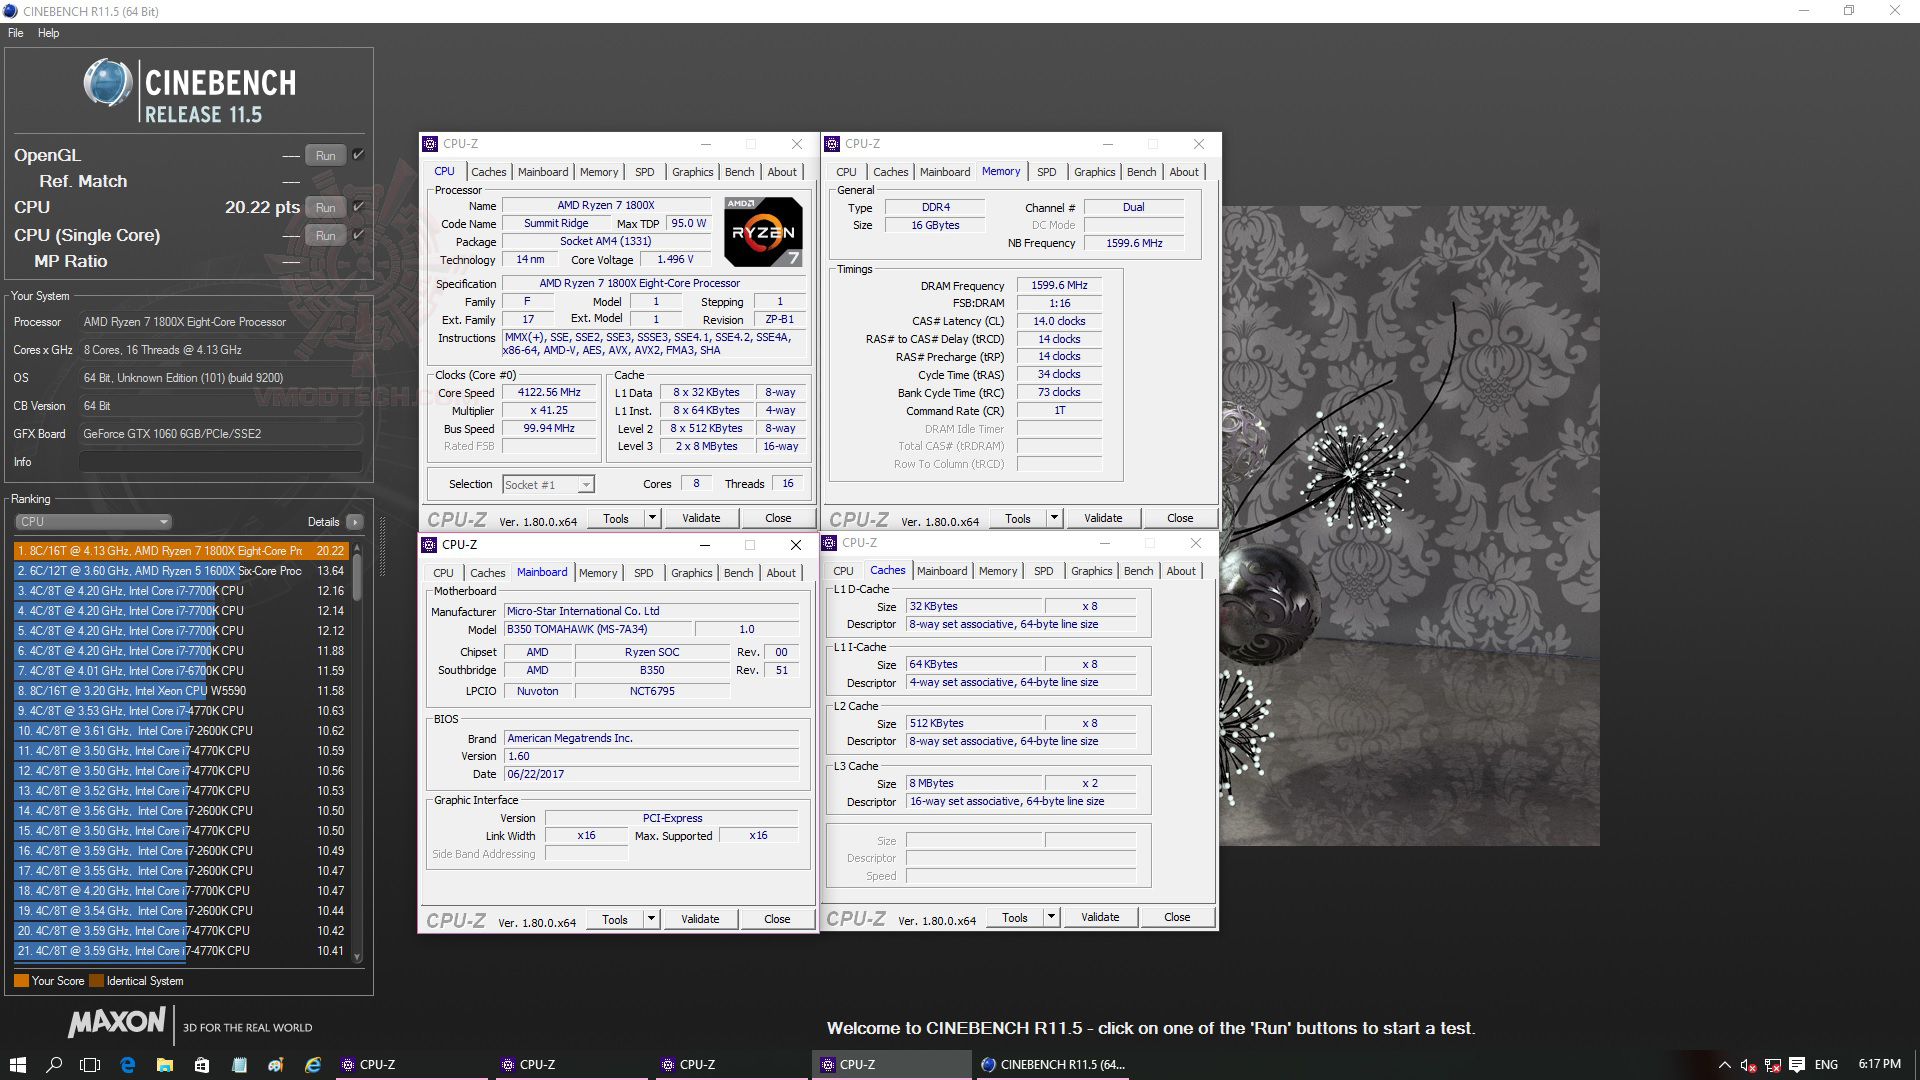
Task: Click the Details arrow icon in Ranking
Action: tap(355, 522)
